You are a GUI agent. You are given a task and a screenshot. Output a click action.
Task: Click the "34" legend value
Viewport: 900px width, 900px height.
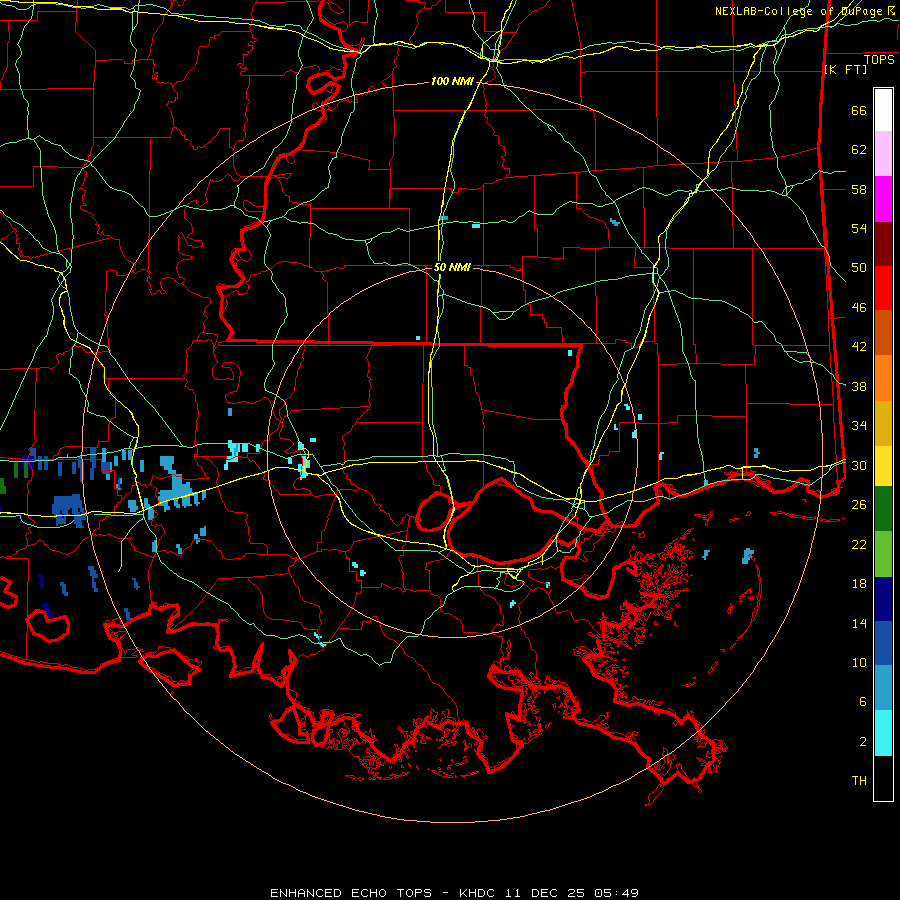[859, 426]
